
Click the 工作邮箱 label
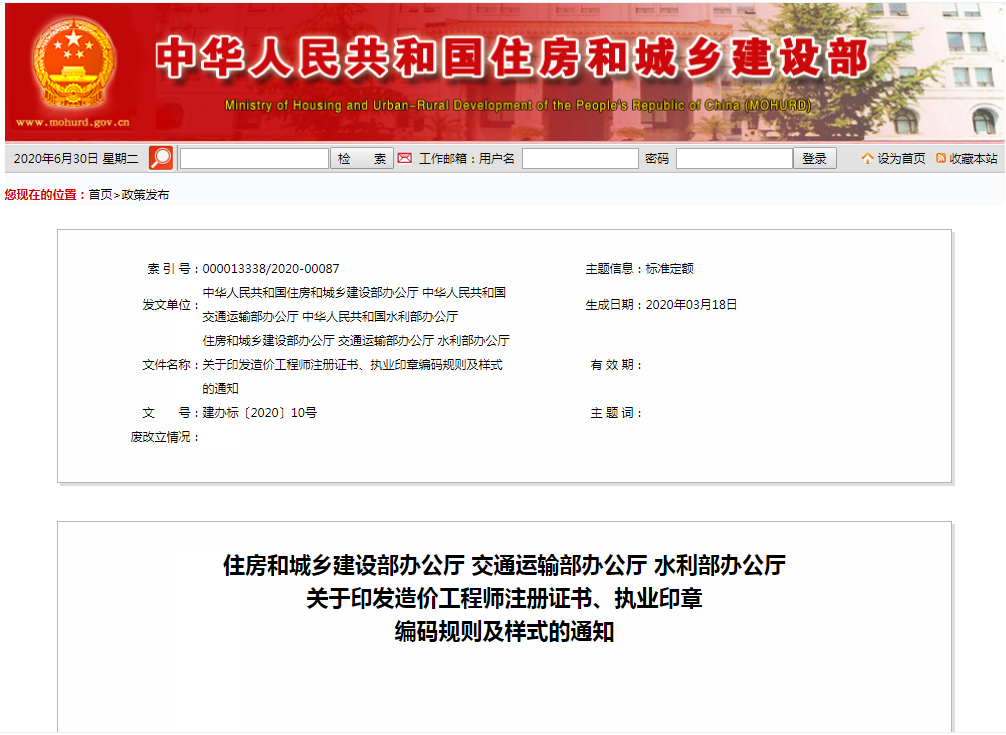coord(446,159)
